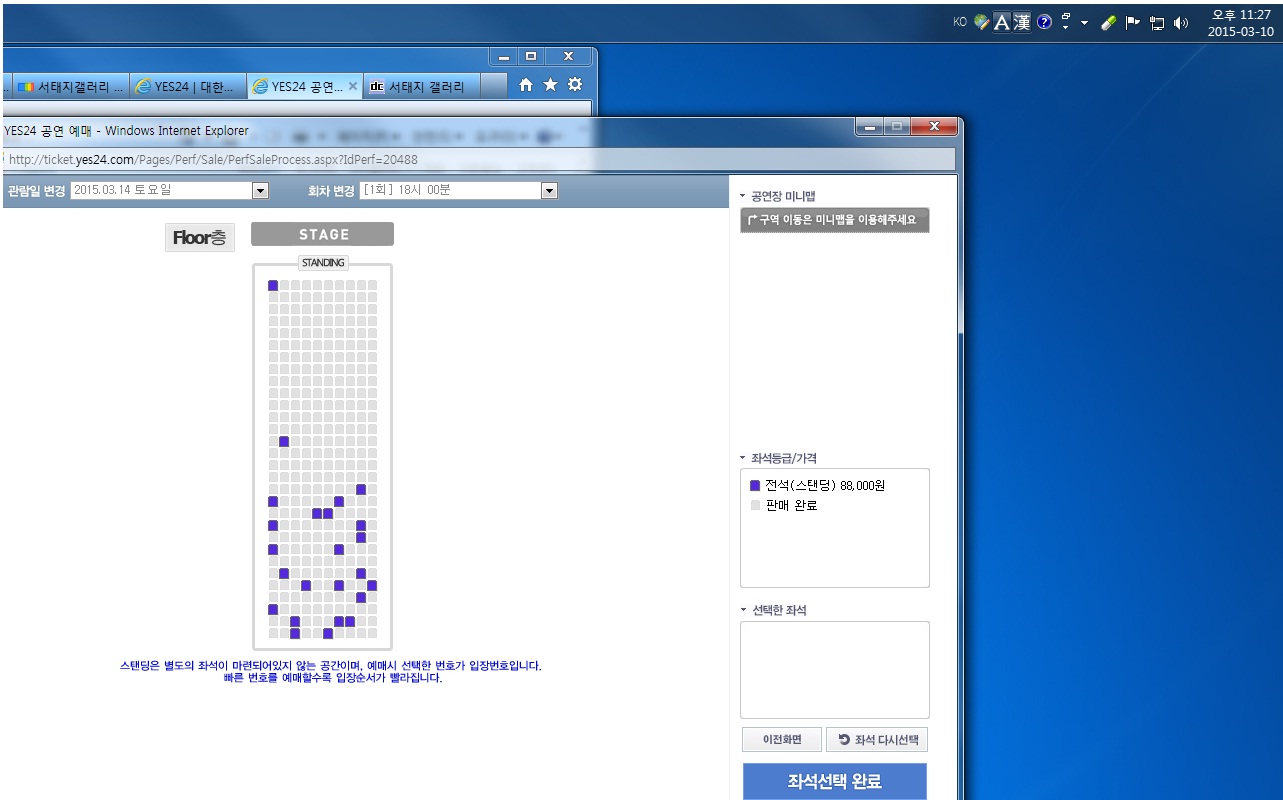
Task: Open the favorites star icon
Action: [x=550, y=86]
